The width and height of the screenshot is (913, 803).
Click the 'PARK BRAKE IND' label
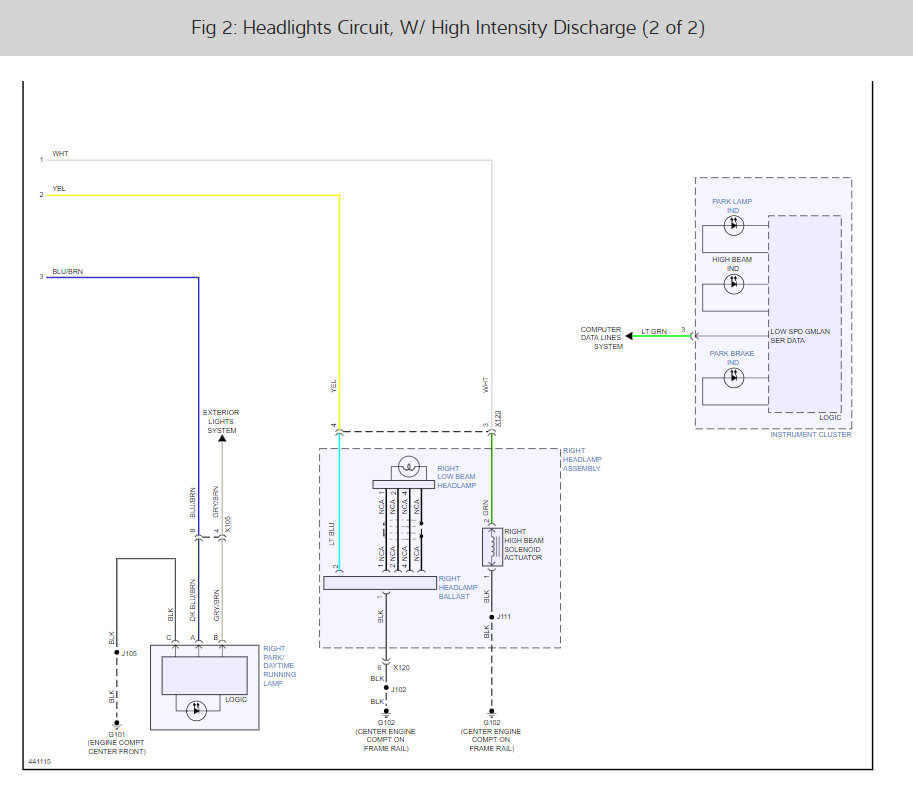pyautogui.click(x=732, y=358)
